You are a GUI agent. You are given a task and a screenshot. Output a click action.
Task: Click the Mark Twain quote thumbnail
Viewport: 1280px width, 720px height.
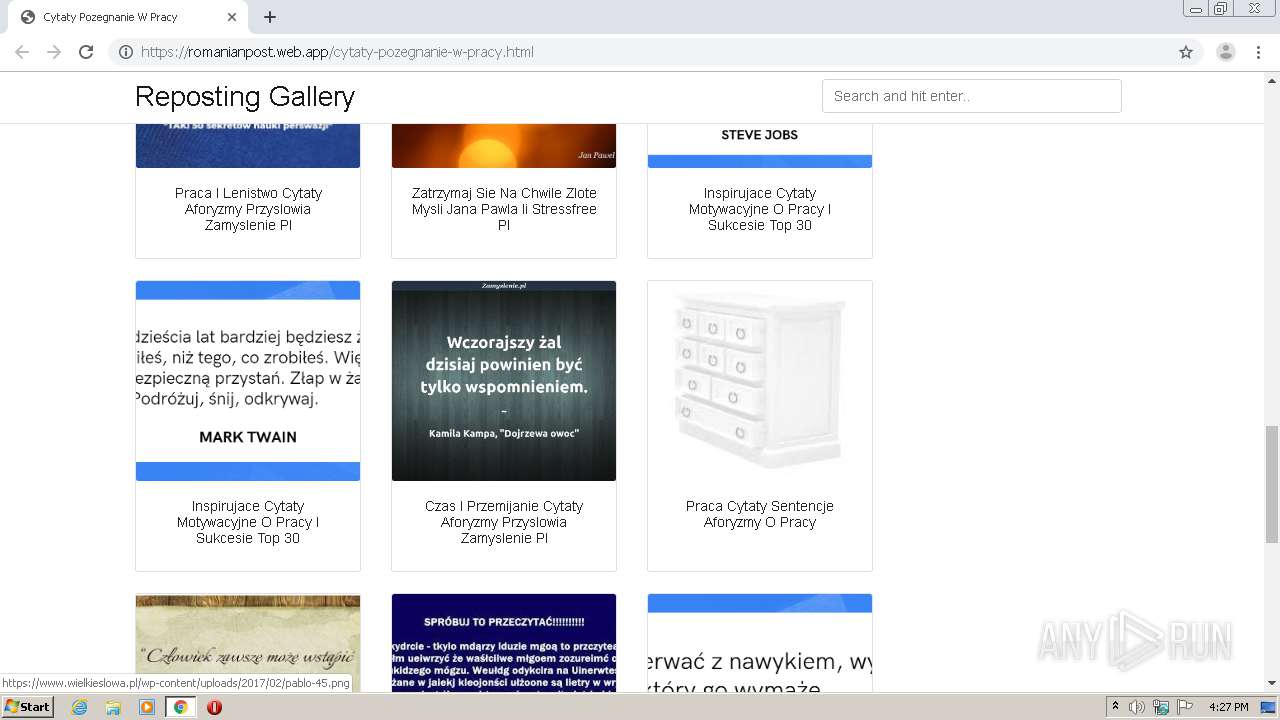click(248, 381)
